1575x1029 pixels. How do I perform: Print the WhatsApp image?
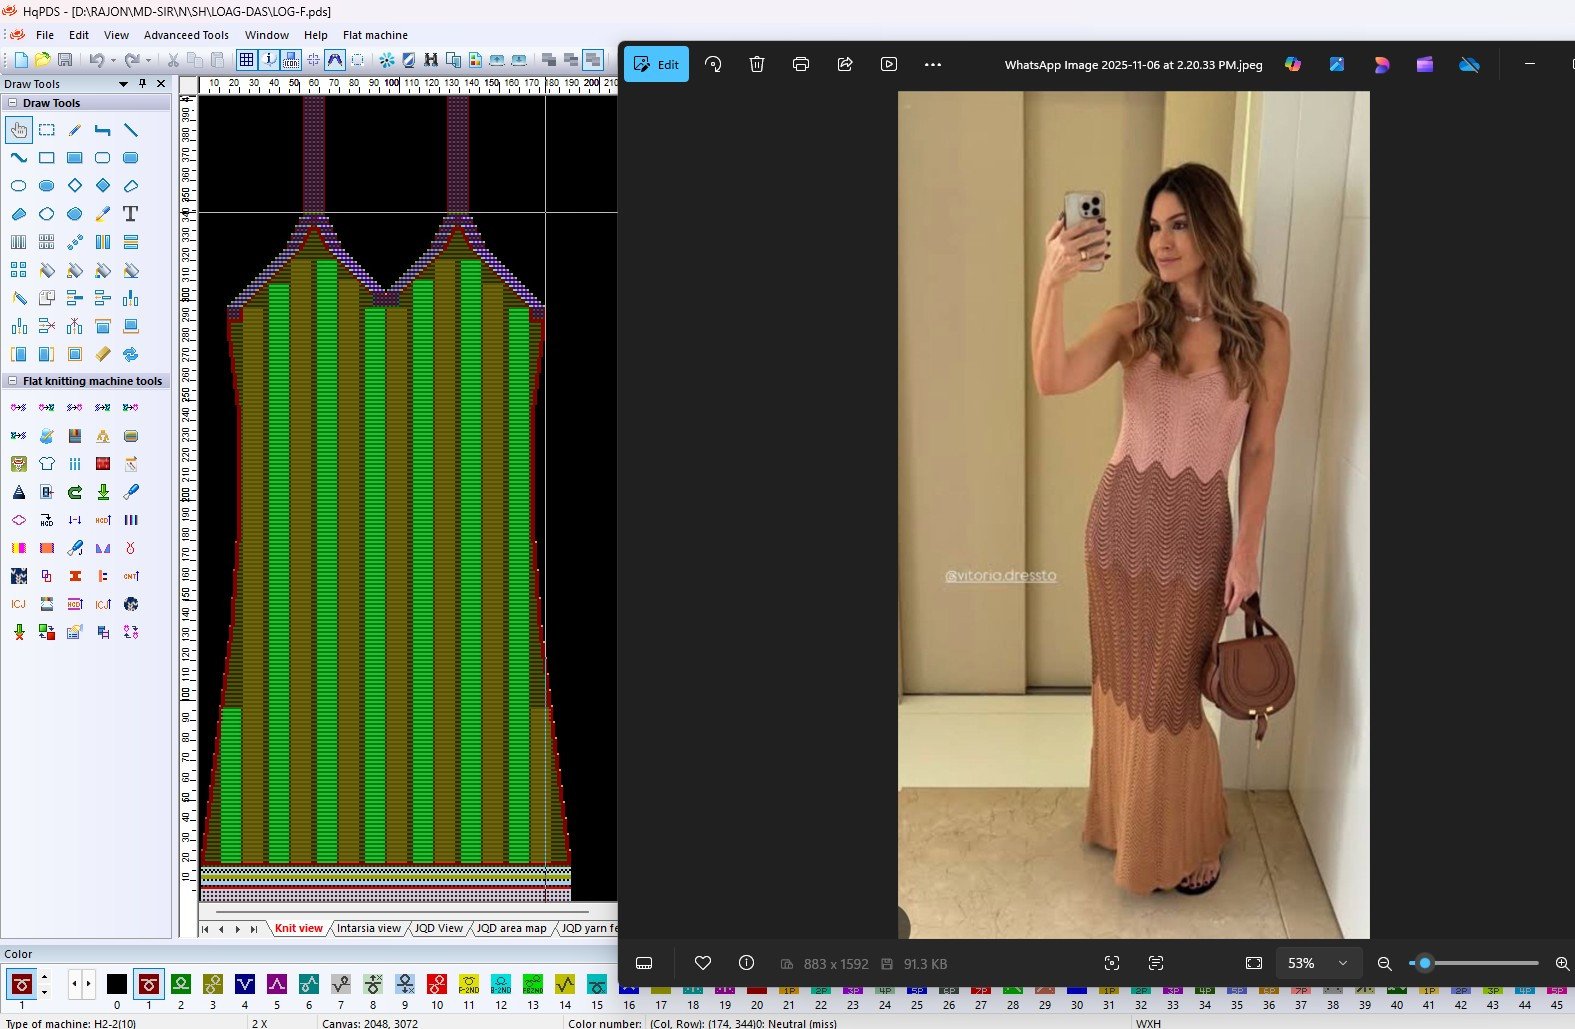[x=801, y=64]
